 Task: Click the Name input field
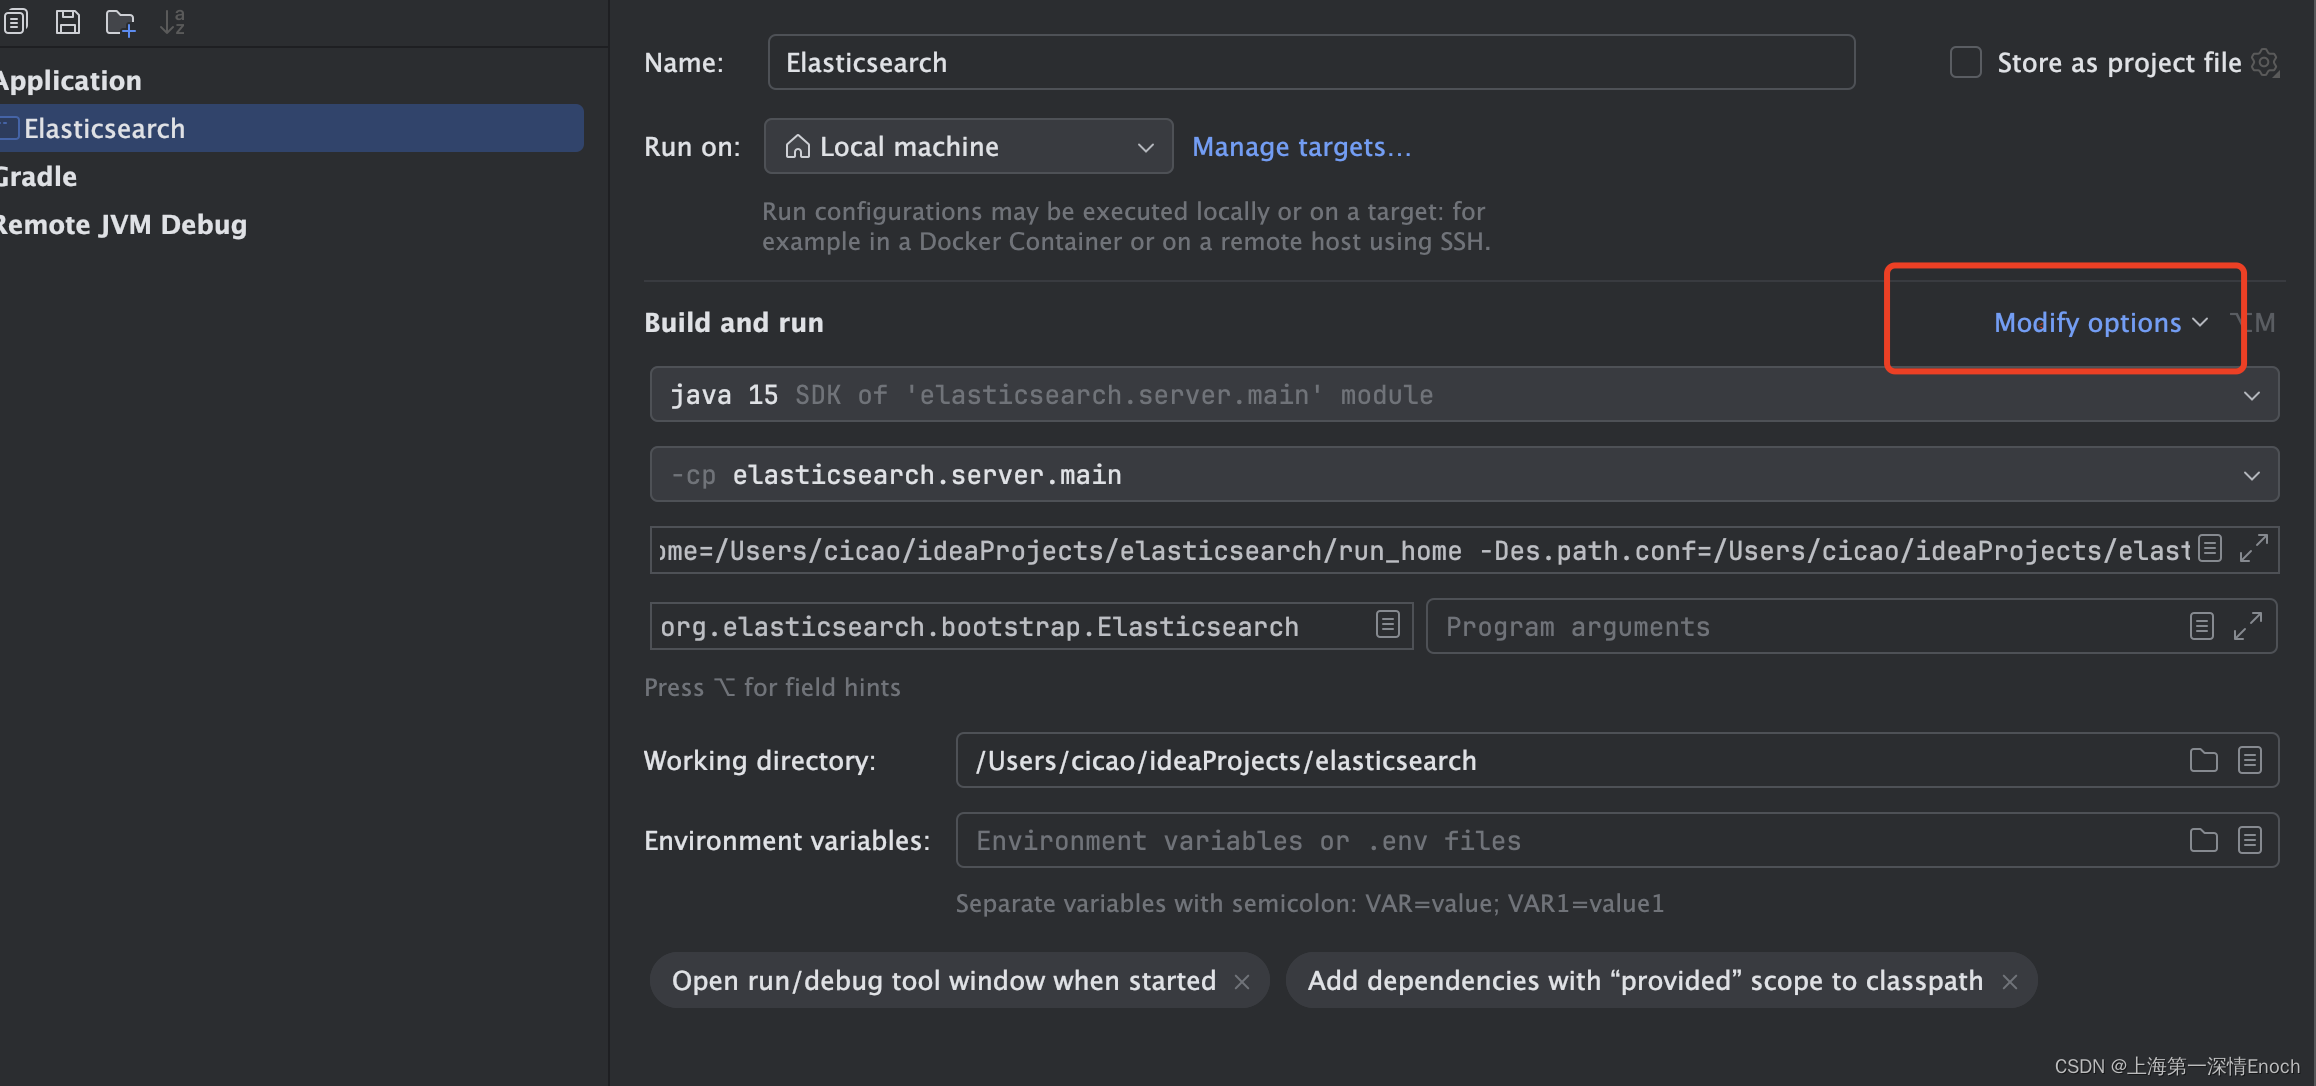pyautogui.click(x=1311, y=62)
